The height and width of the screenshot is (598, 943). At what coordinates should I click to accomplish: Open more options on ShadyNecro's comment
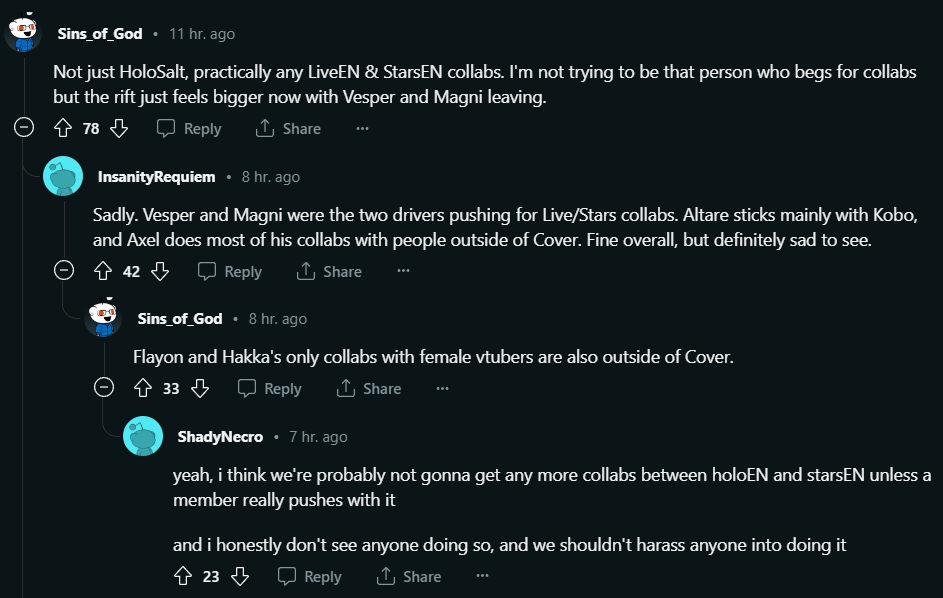(482, 576)
